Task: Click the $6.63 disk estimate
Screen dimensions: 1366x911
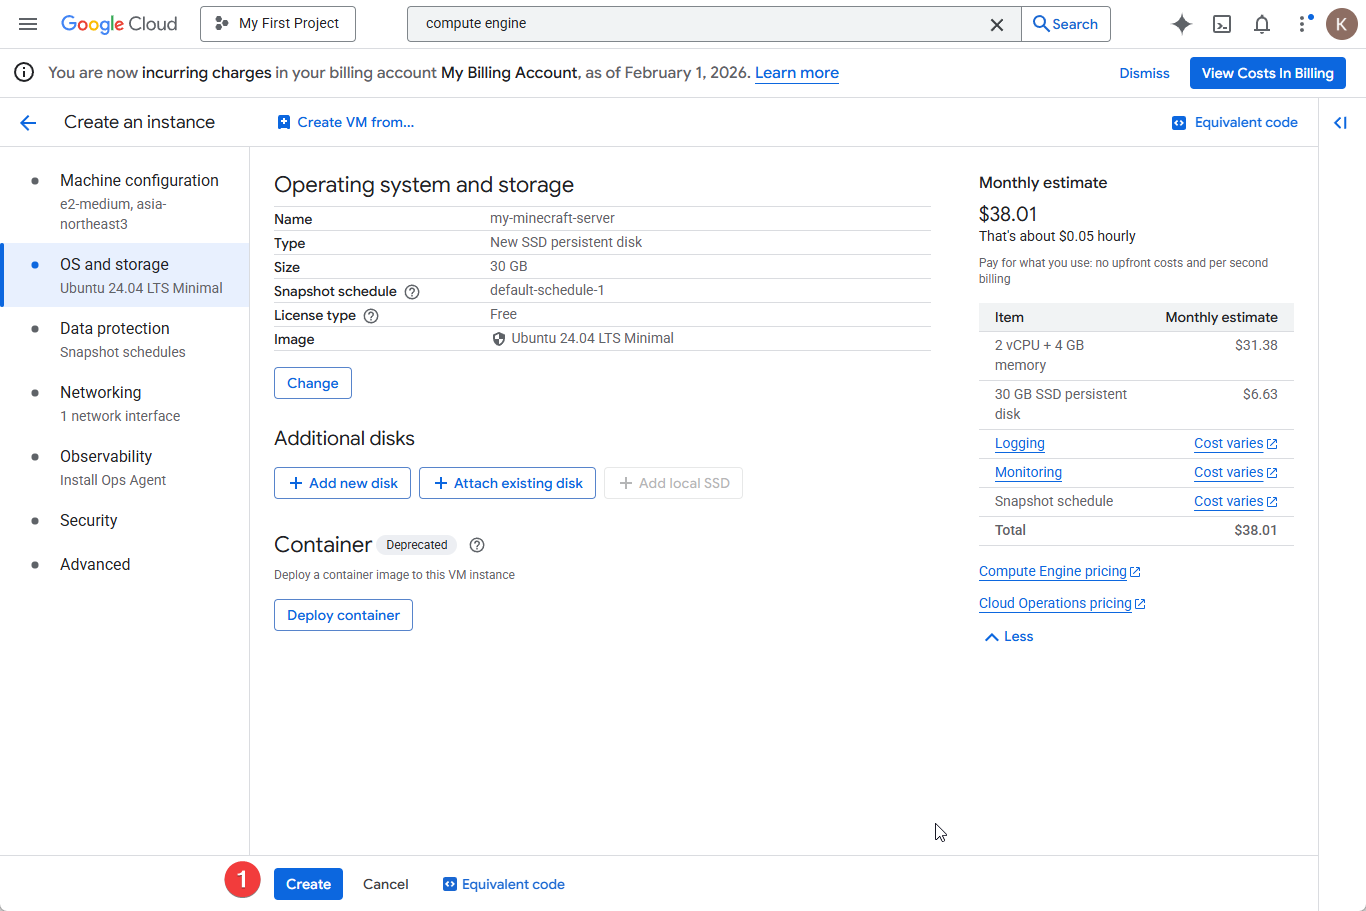Action: 1260,394
